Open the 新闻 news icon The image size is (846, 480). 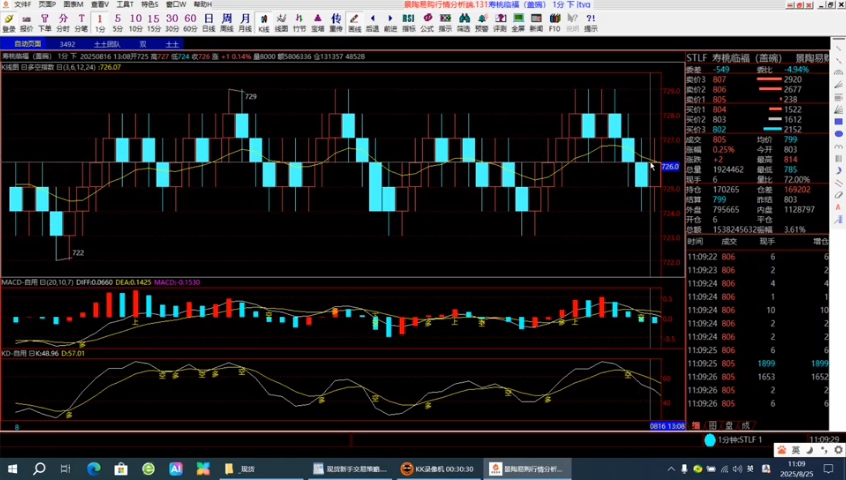coord(536,23)
